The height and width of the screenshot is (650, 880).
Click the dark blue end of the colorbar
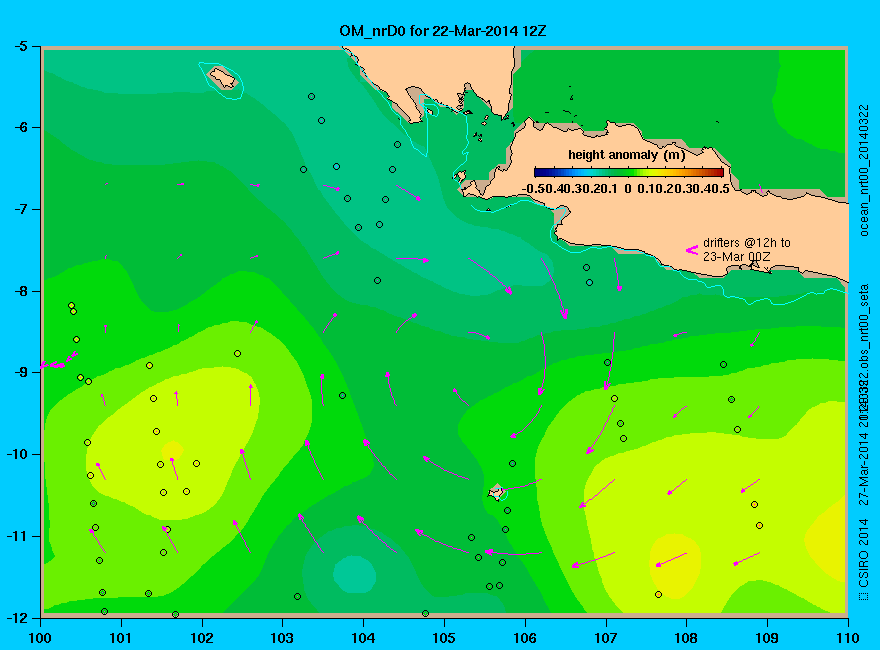(x=540, y=172)
